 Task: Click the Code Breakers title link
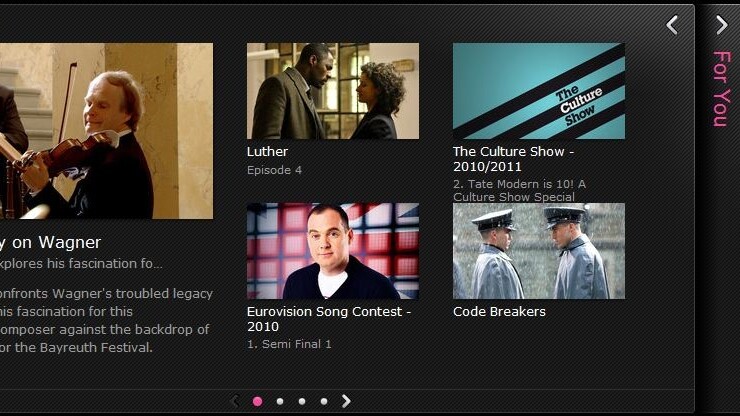pyautogui.click(x=499, y=312)
